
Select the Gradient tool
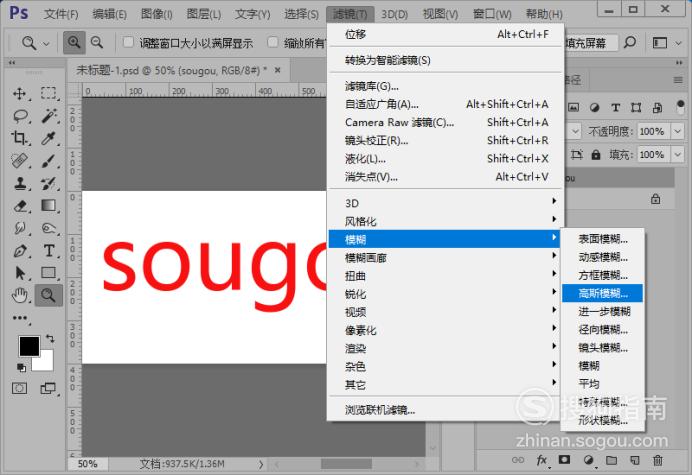[x=49, y=205]
